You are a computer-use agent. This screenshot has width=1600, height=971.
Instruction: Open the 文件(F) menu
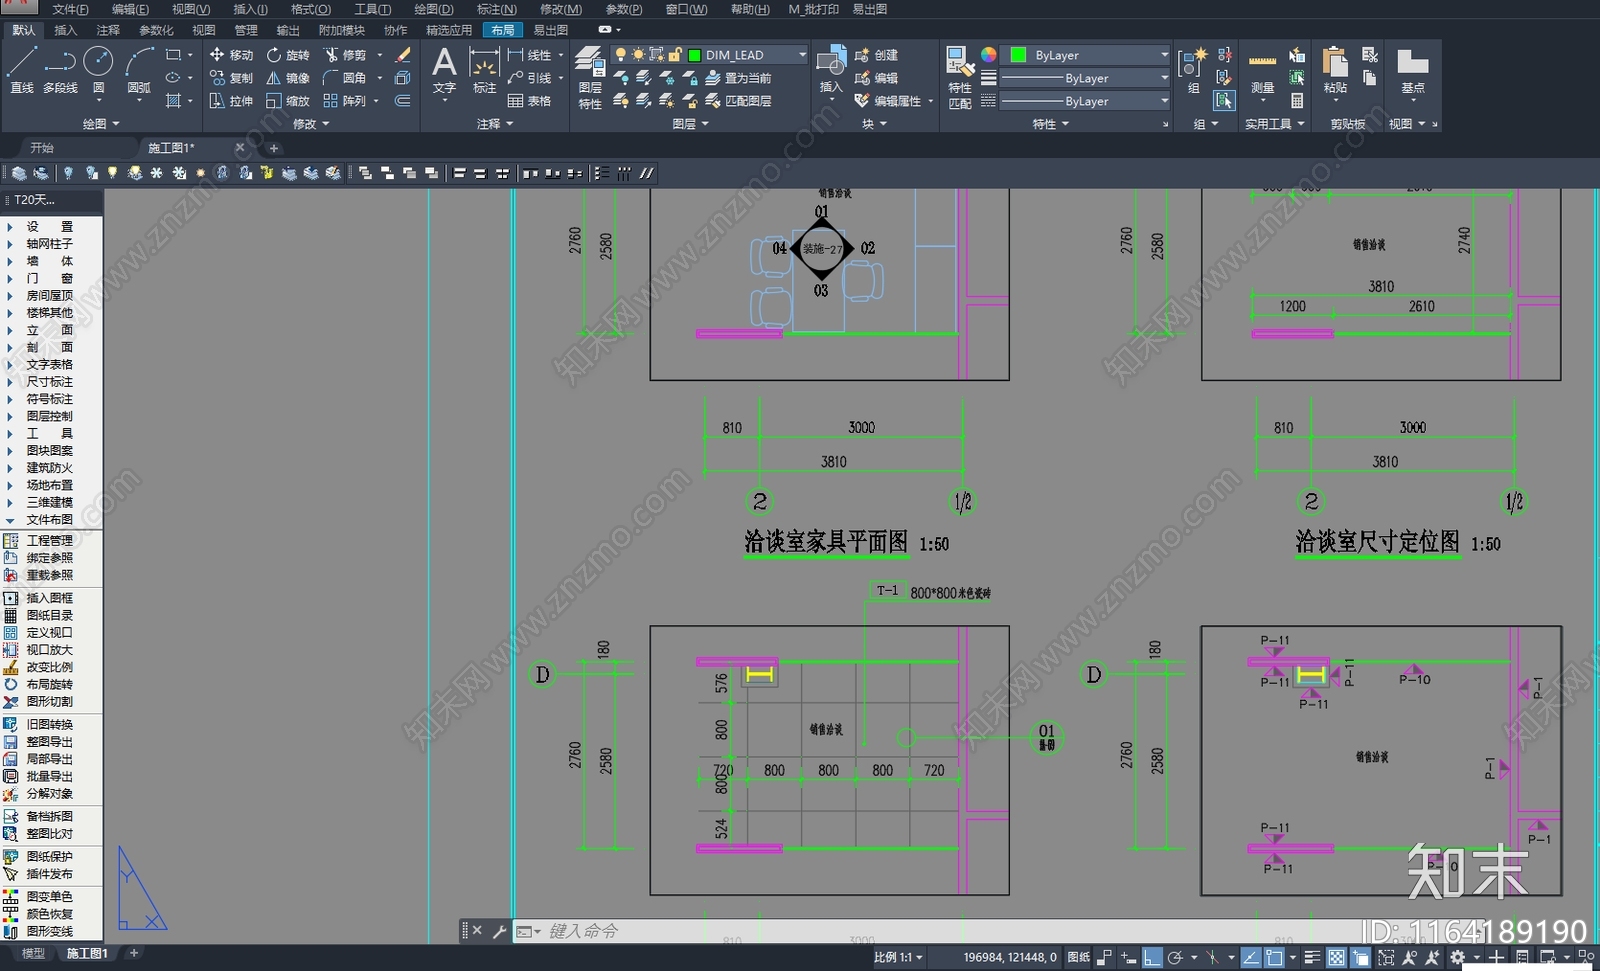coord(70,9)
